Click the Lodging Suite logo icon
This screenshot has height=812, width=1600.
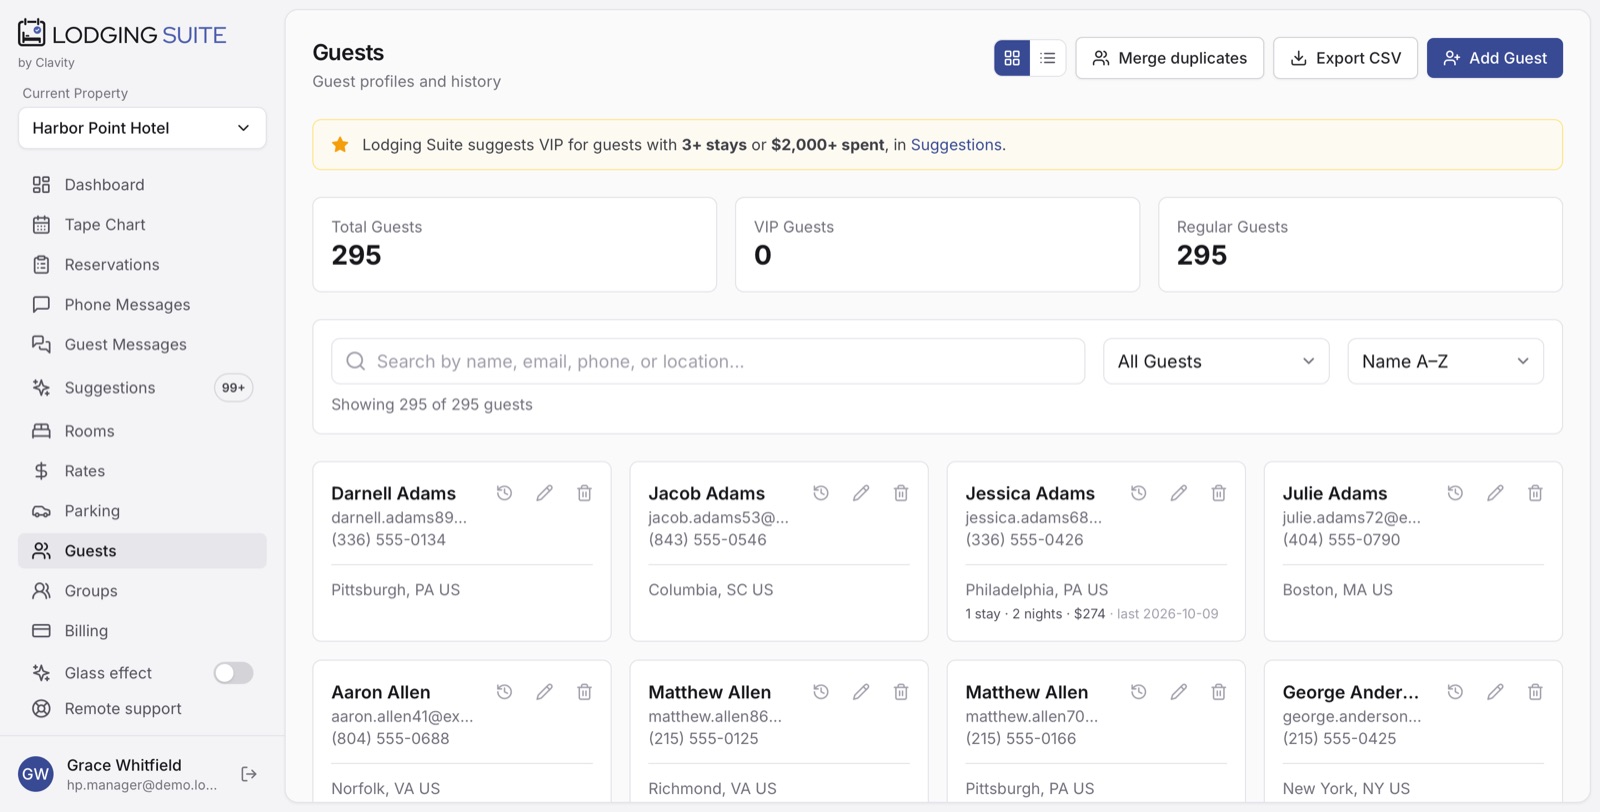tap(32, 33)
